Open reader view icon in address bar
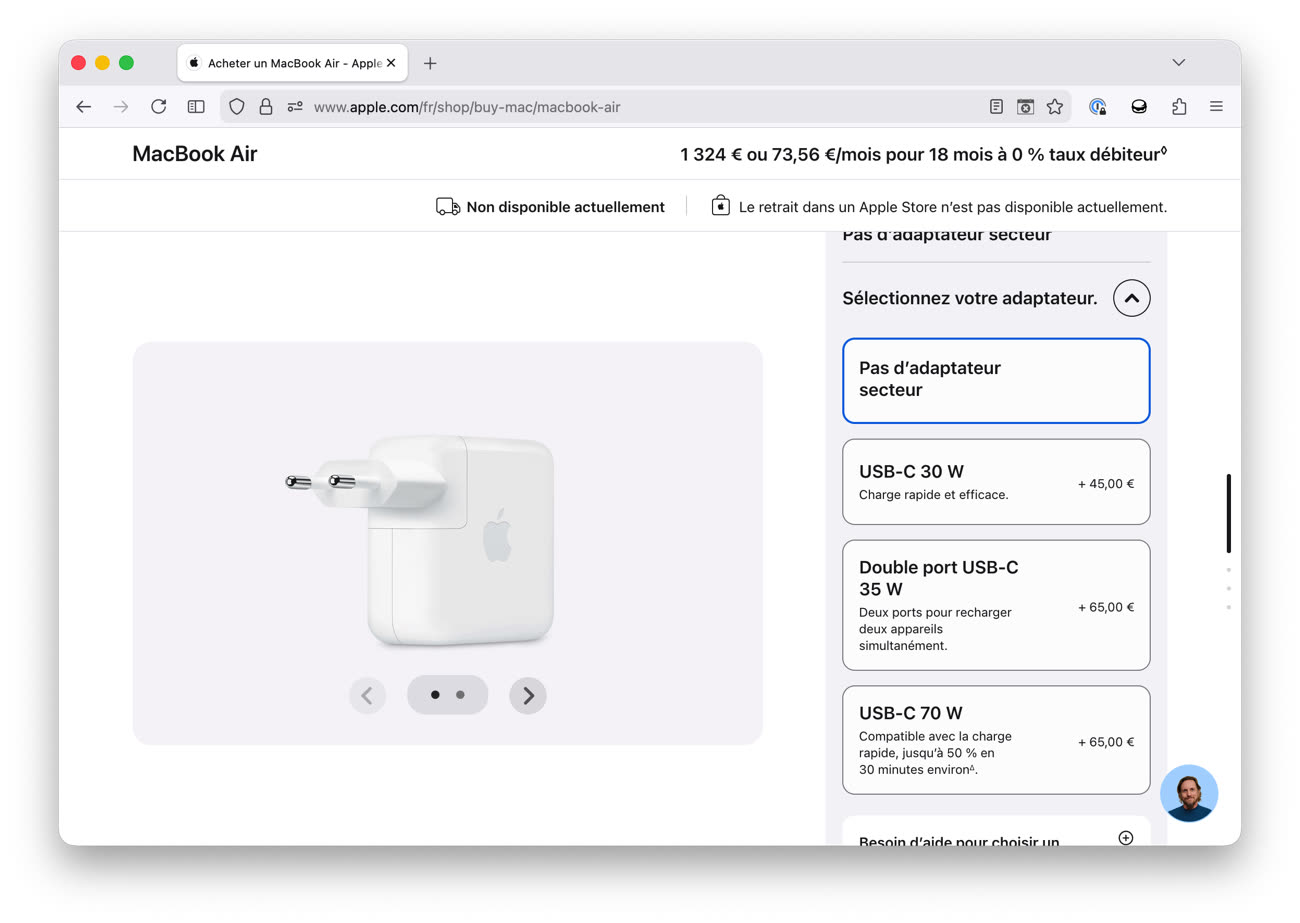Image resolution: width=1300 pixels, height=923 pixels. click(x=996, y=107)
